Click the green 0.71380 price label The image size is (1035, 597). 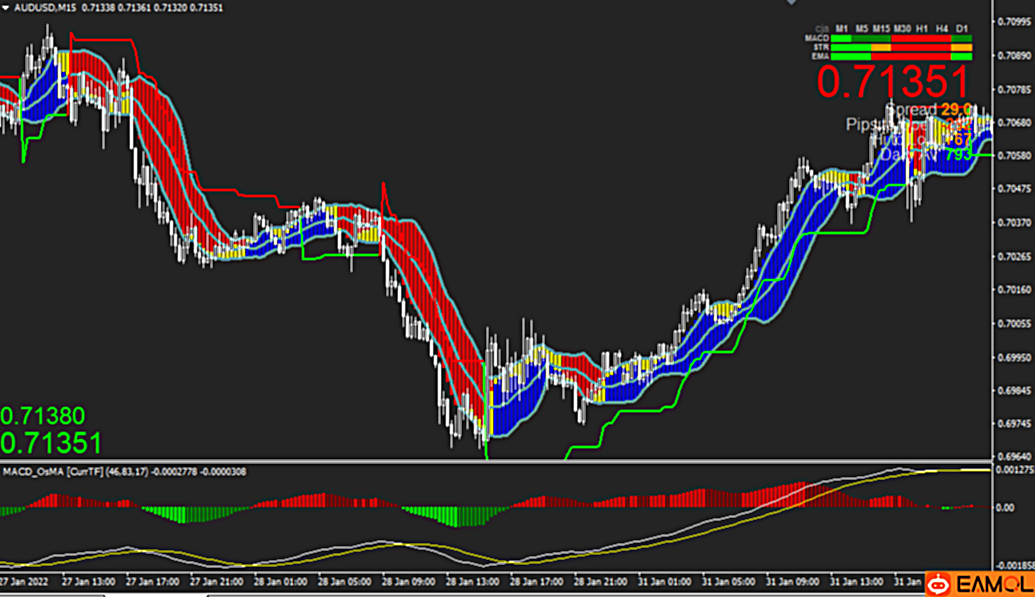(x=43, y=415)
